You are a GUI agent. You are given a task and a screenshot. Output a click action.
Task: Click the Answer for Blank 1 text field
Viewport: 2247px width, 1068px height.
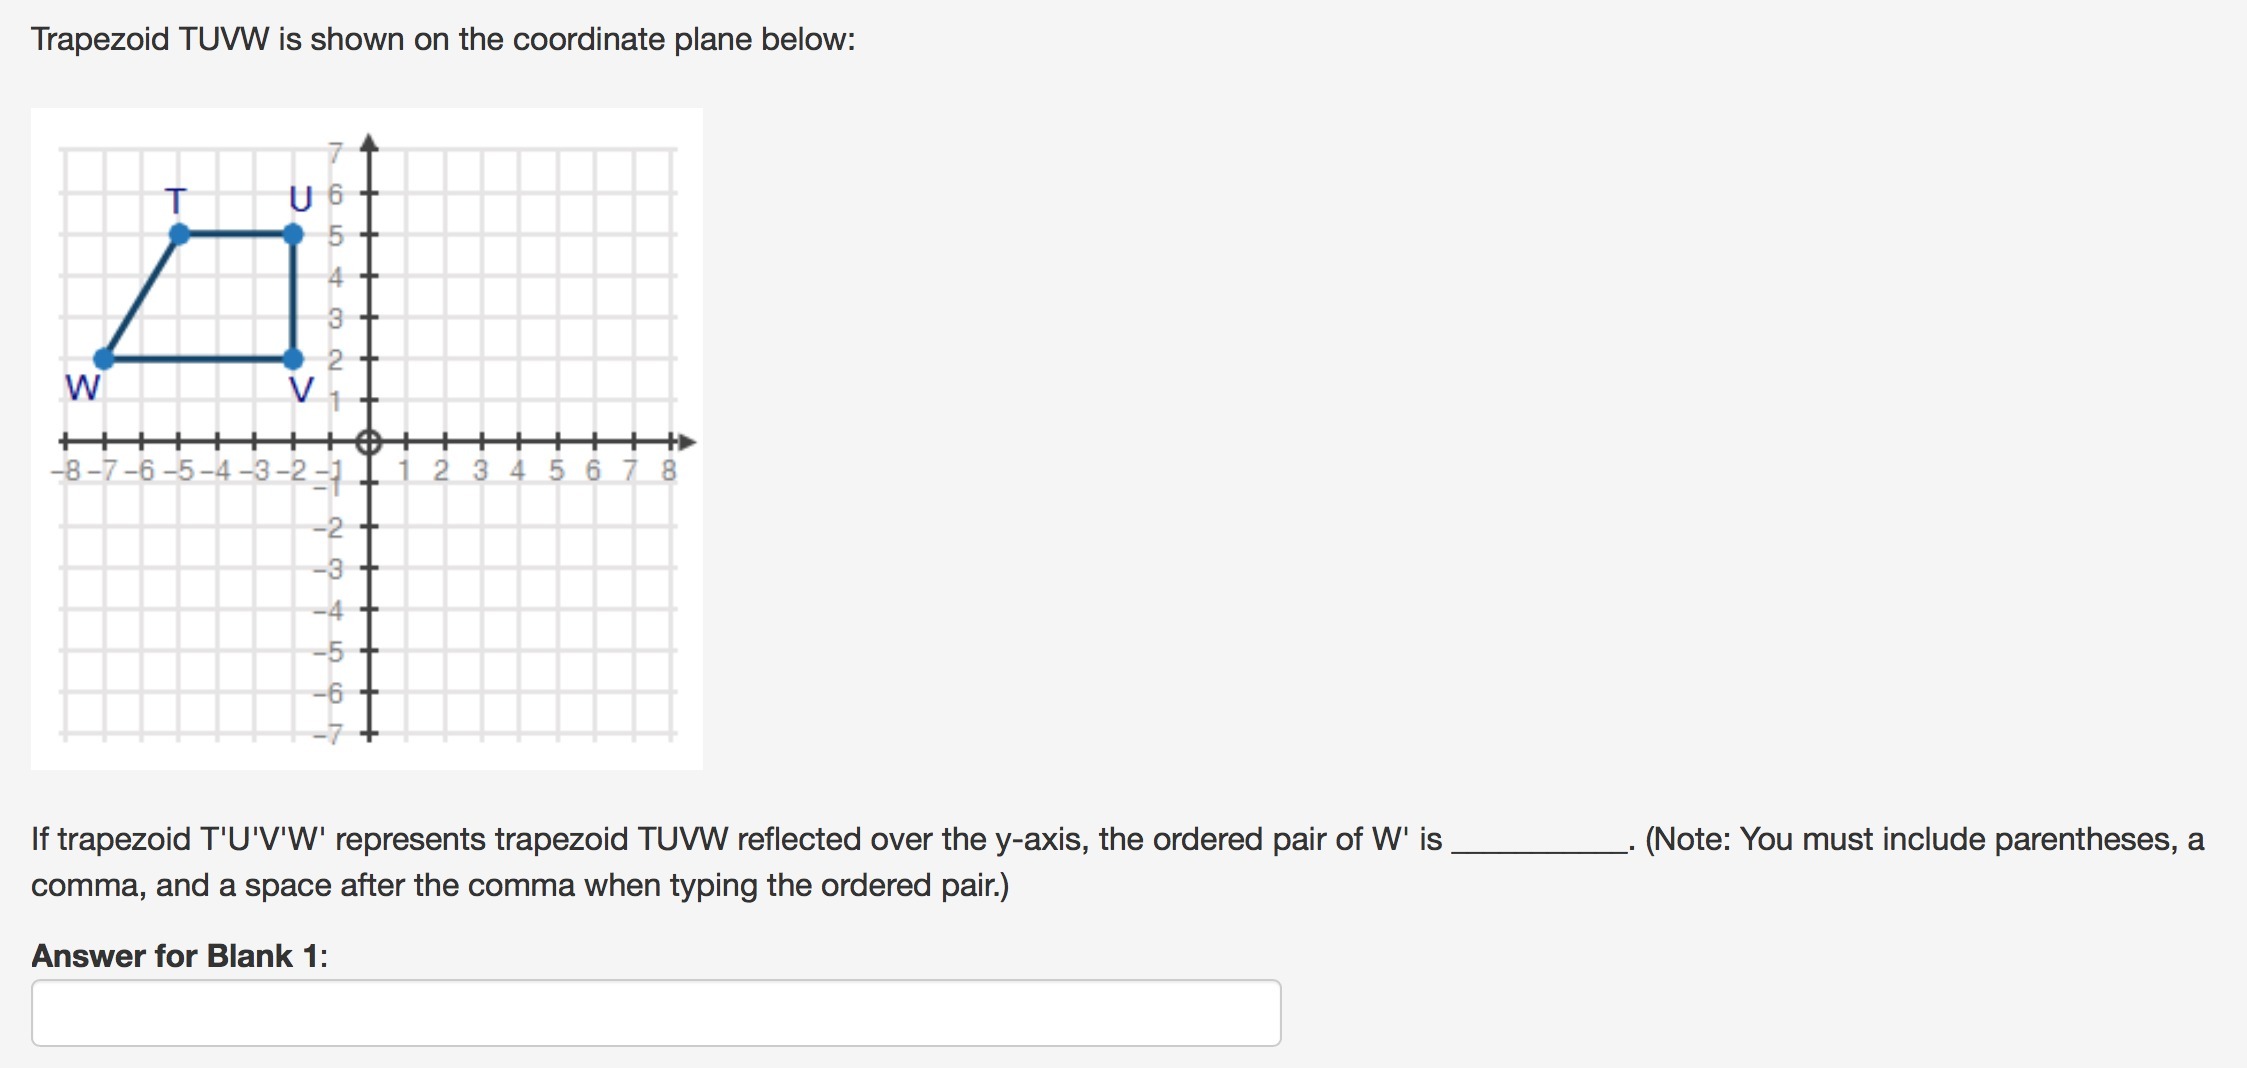[655, 1012]
